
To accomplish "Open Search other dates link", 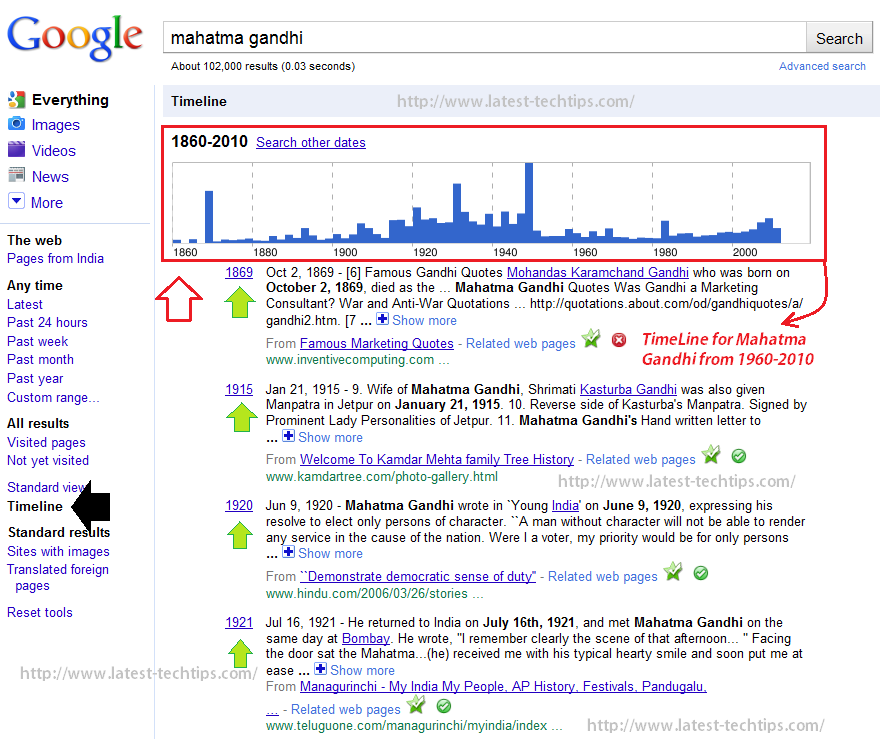I will pyautogui.click(x=311, y=143).
